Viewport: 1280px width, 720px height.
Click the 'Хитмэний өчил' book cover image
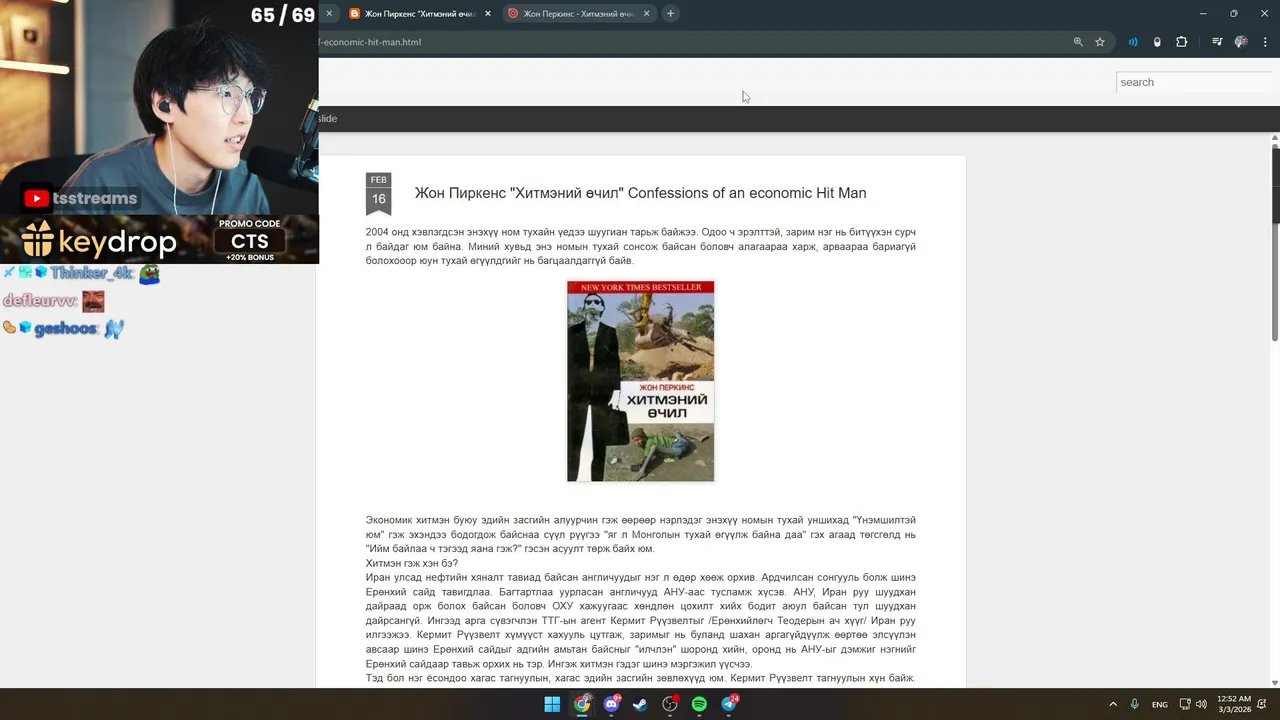pyautogui.click(x=640, y=381)
